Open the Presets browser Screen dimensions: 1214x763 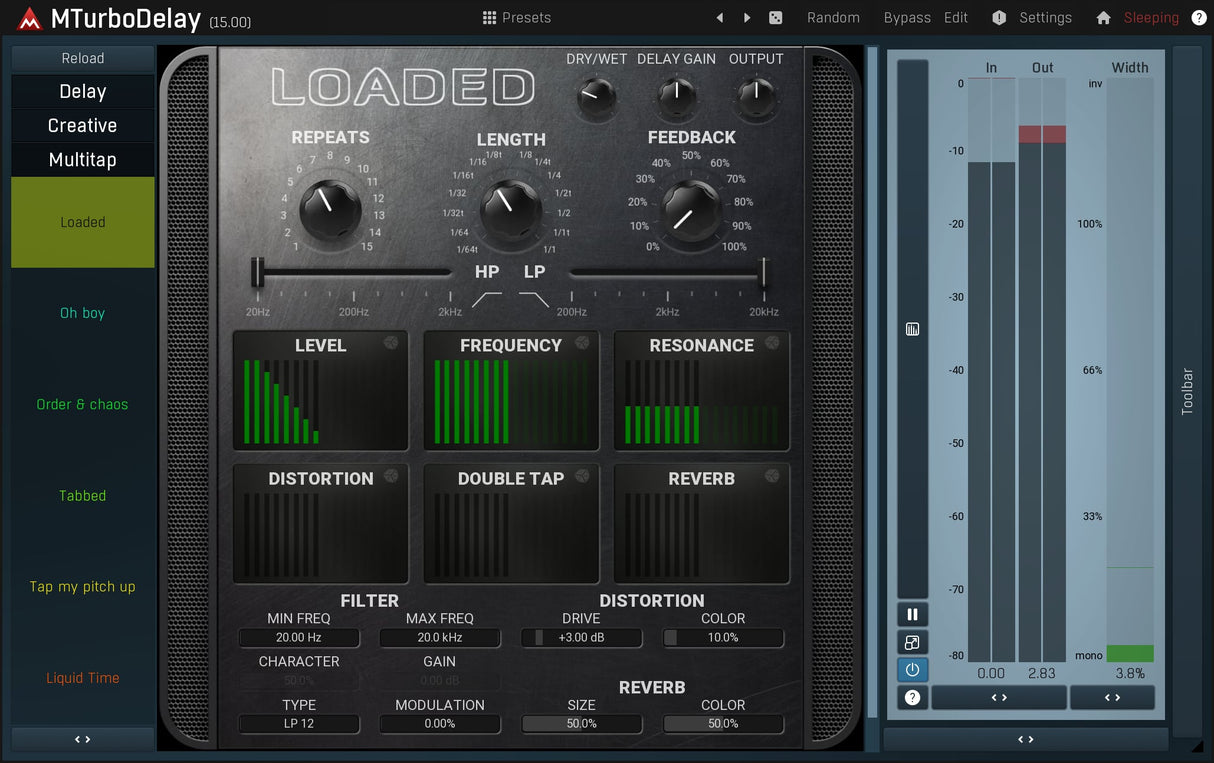516,18
